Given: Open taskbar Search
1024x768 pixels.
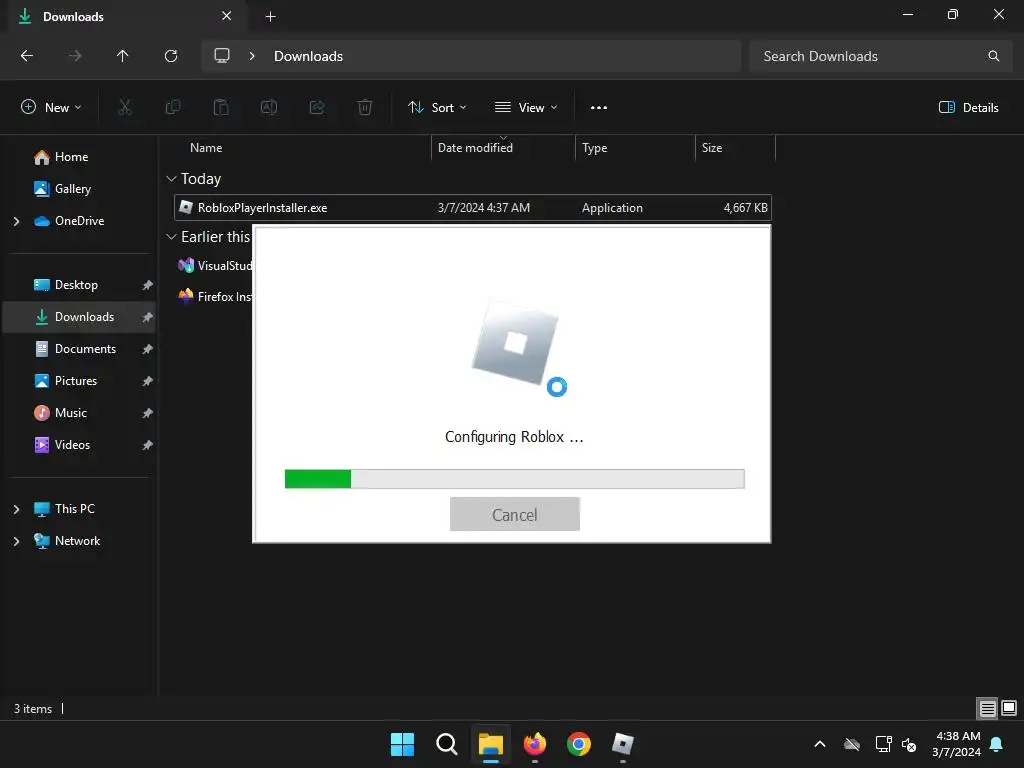Looking at the screenshot, I should pyautogui.click(x=447, y=744).
